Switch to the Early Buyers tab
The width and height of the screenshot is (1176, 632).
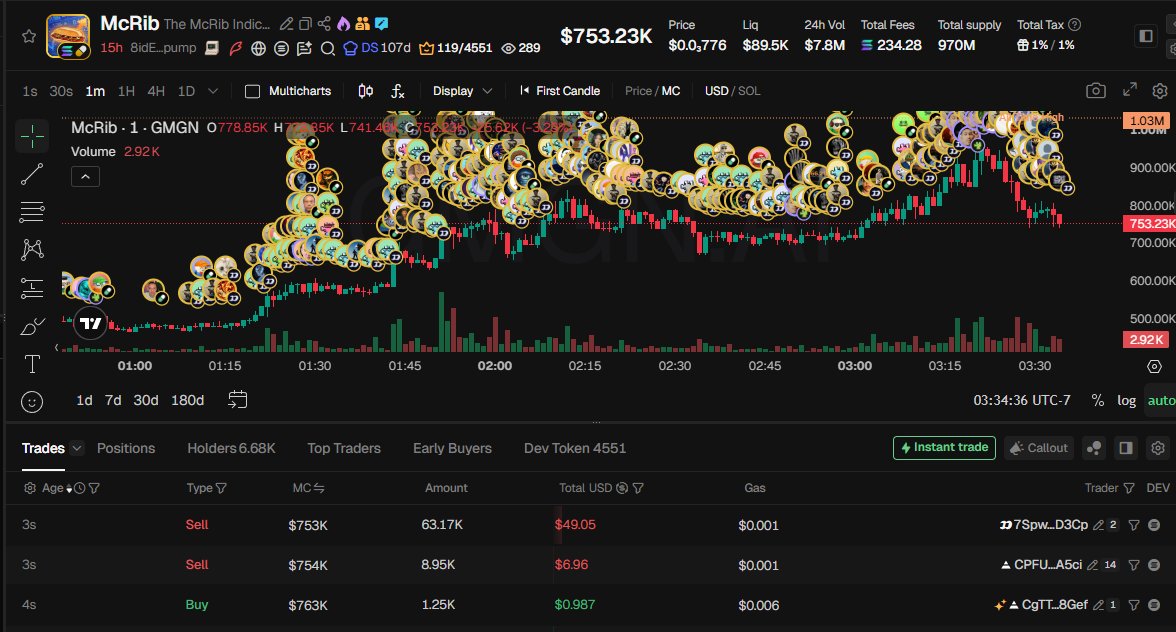click(x=452, y=448)
